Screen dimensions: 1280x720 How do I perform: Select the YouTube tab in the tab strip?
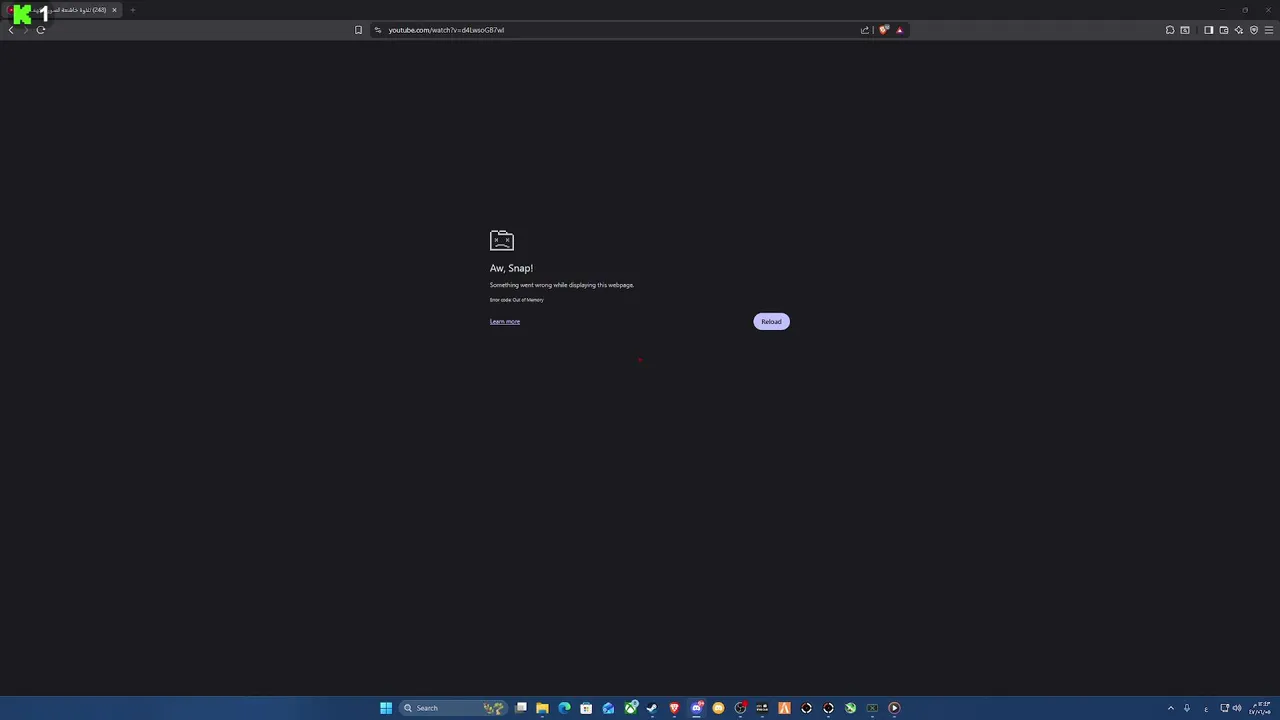pos(62,10)
